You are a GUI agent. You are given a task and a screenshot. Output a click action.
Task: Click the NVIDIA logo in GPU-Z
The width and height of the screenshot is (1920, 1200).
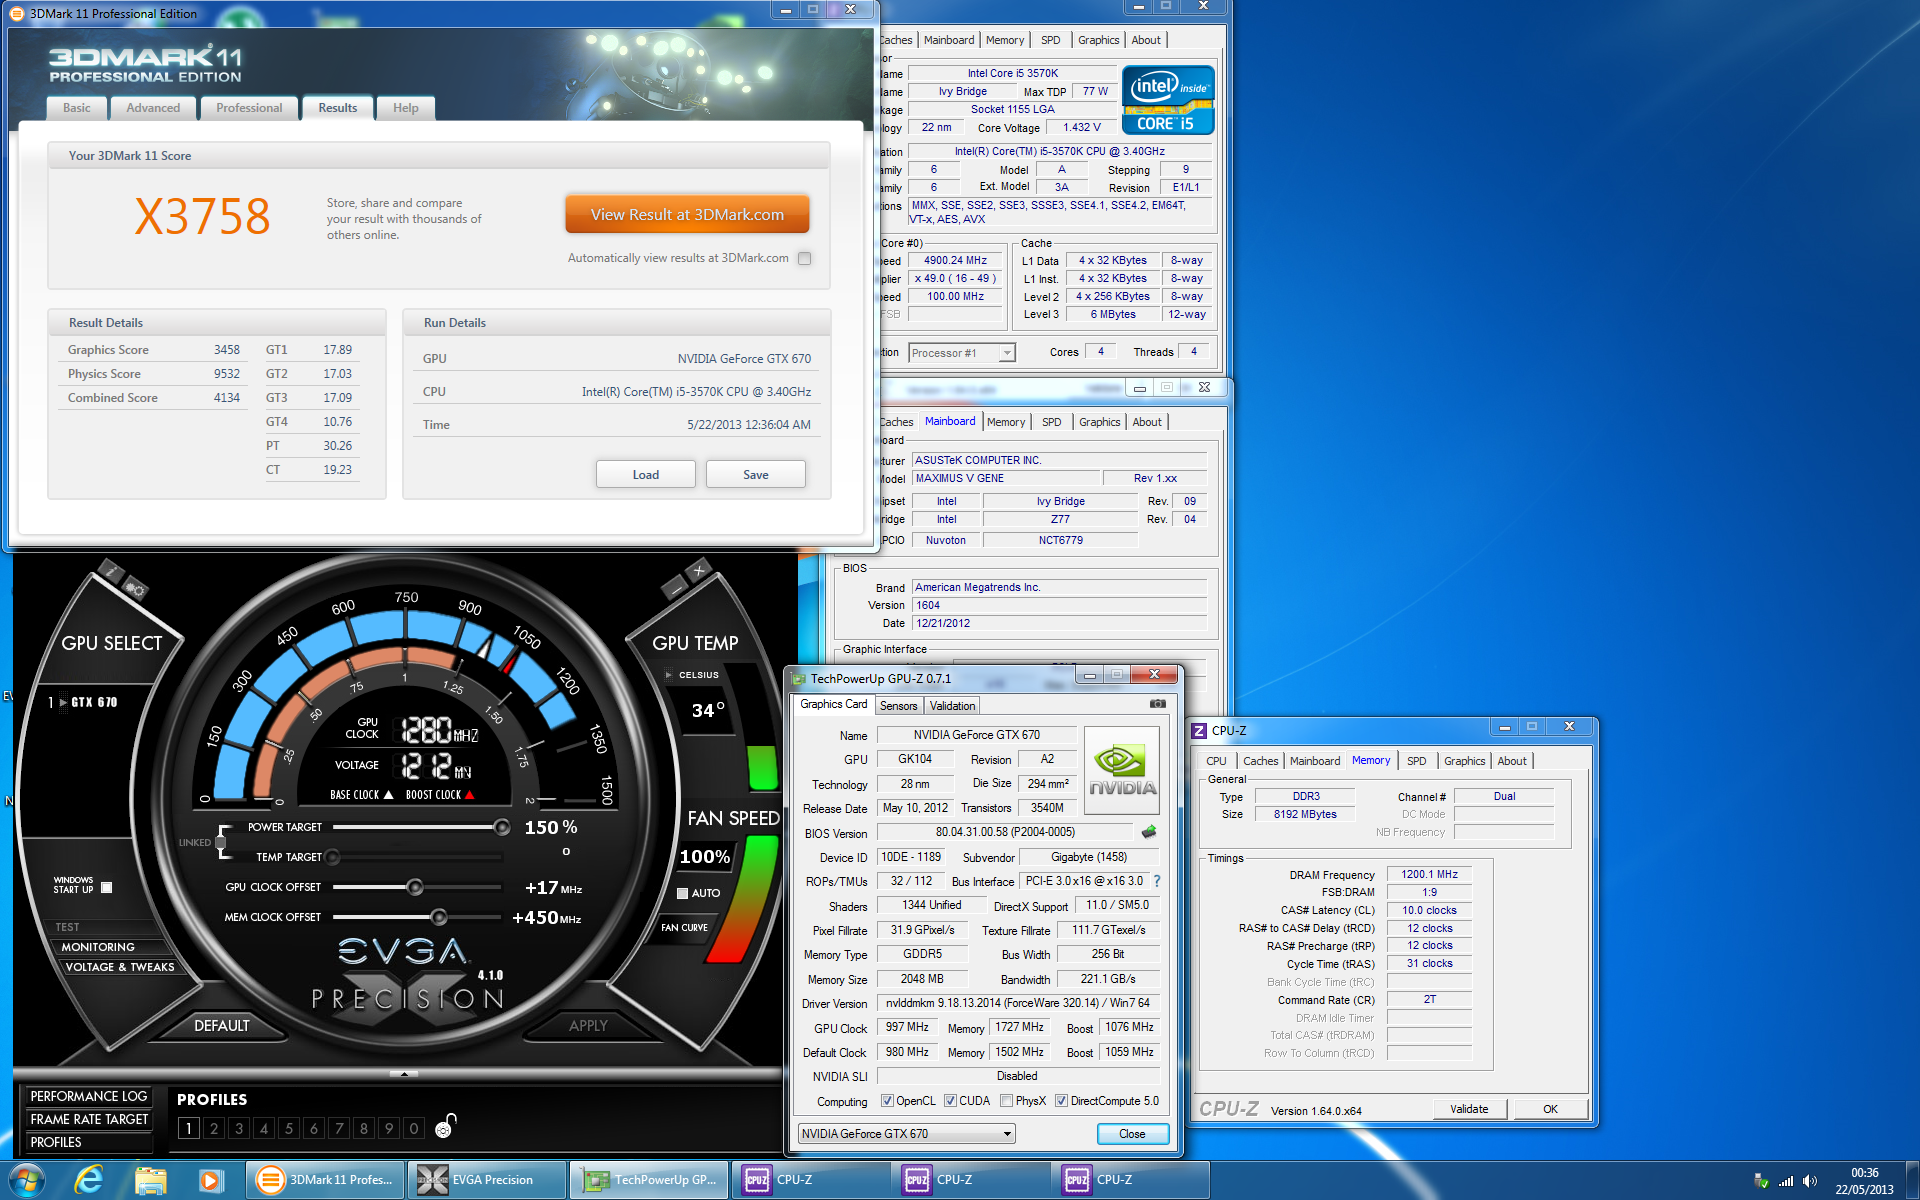pos(1122,770)
